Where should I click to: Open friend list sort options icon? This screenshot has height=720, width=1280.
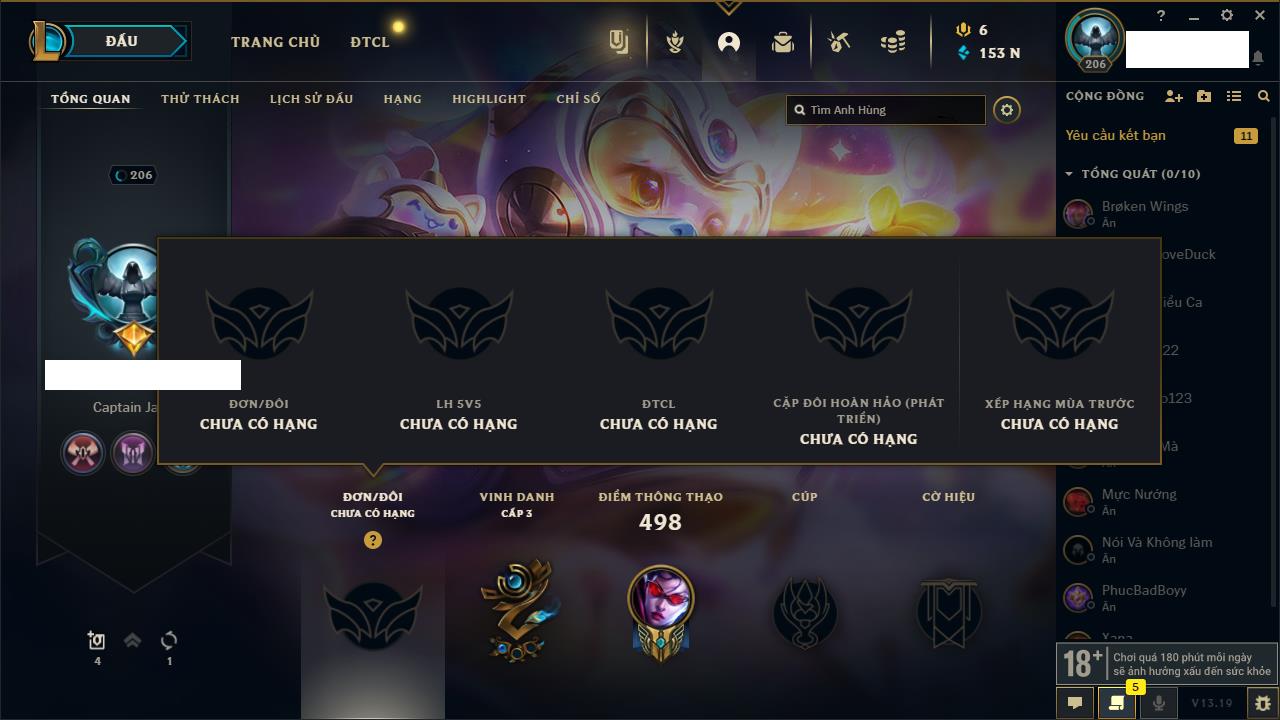point(1234,96)
